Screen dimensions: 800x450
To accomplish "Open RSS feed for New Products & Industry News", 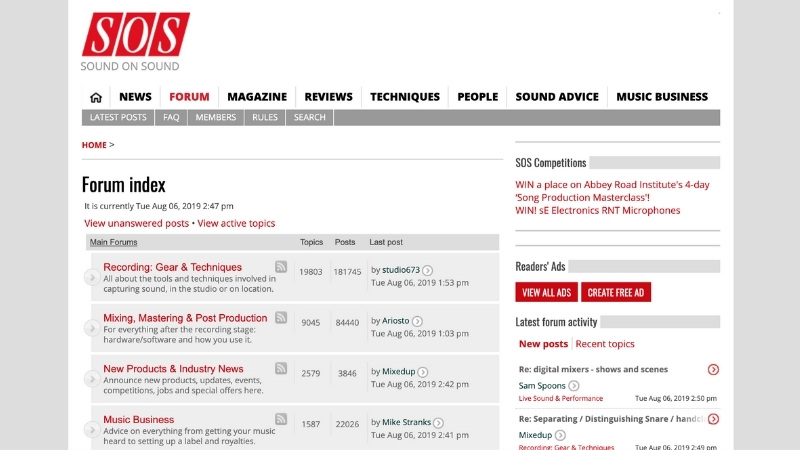I will [x=281, y=368].
